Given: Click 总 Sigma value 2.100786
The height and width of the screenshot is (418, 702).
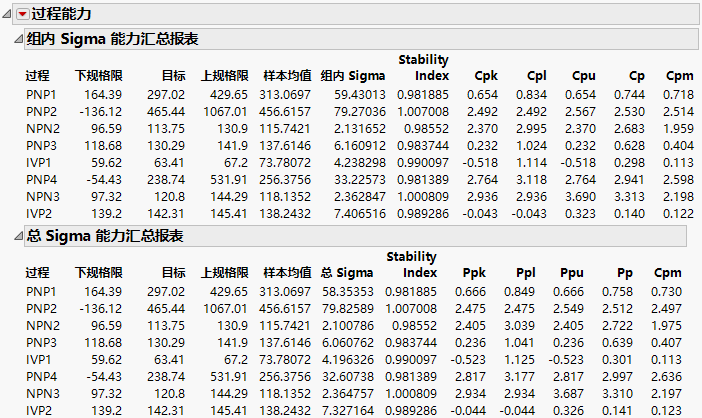Looking at the screenshot, I should point(347,326).
